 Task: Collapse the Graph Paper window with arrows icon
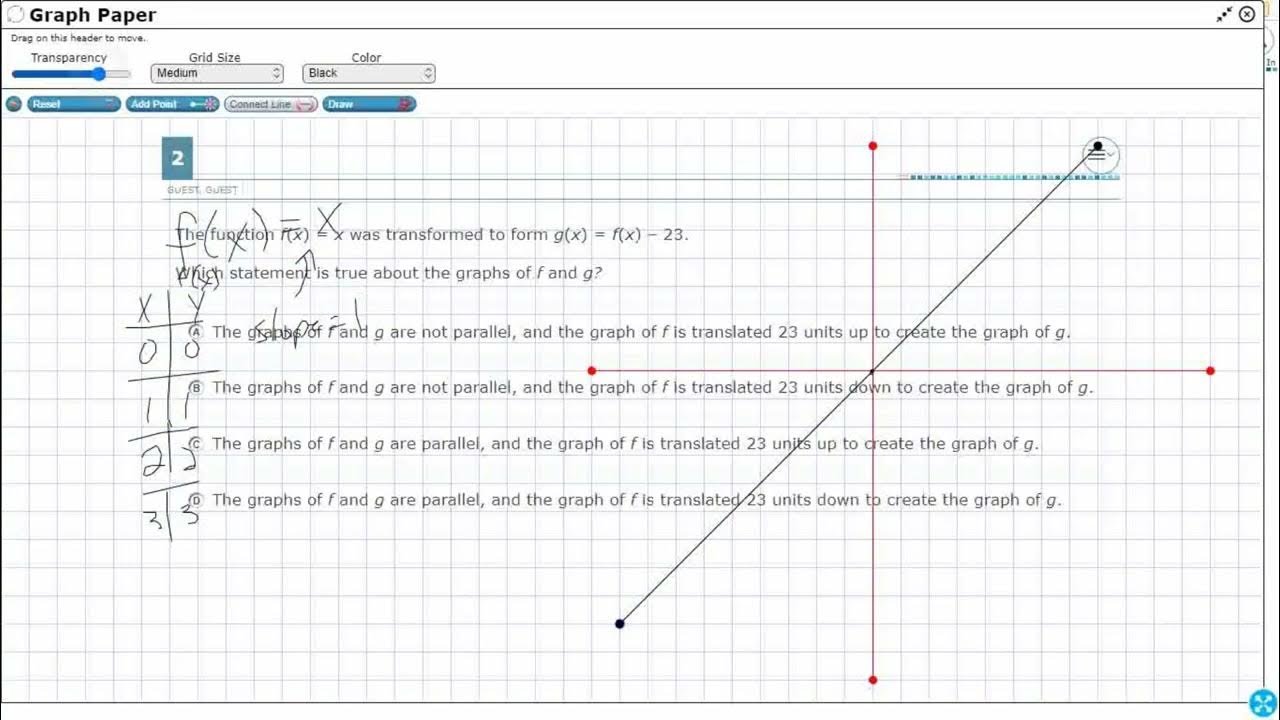click(x=1224, y=14)
